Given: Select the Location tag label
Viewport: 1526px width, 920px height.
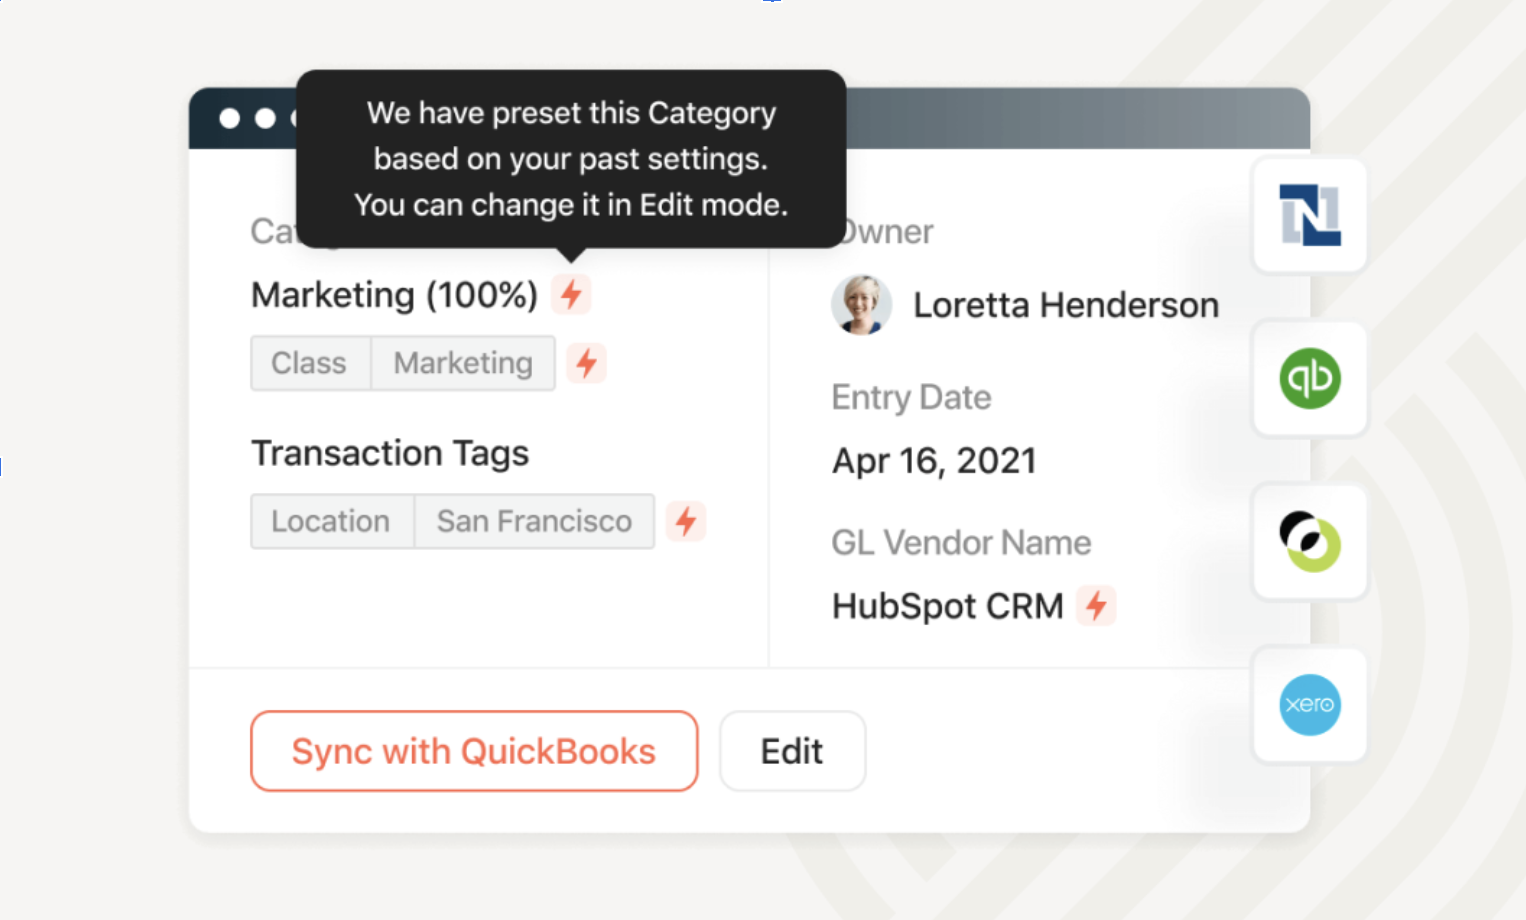Looking at the screenshot, I should tap(332, 521).
